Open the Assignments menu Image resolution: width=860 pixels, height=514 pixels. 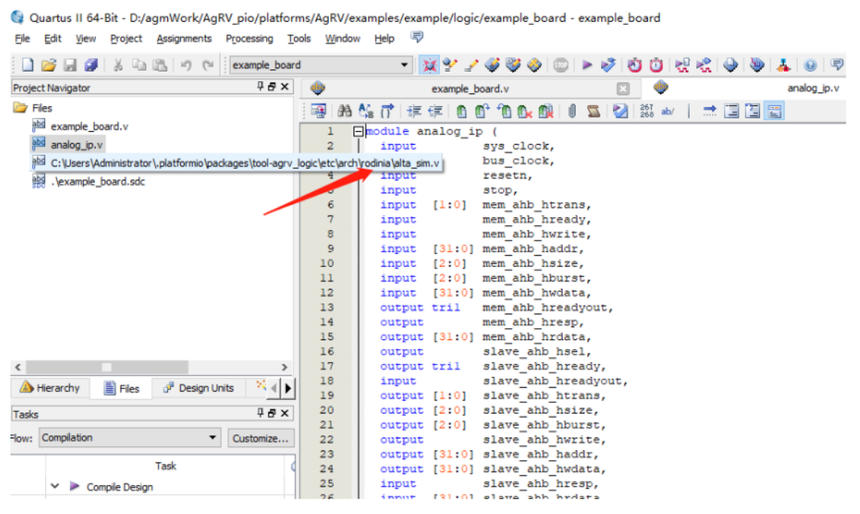184,38
